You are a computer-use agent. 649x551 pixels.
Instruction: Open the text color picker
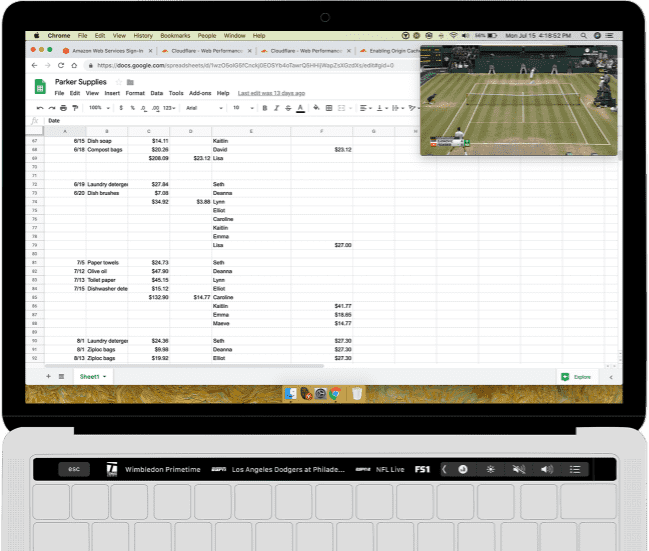(x=300, y=108)
